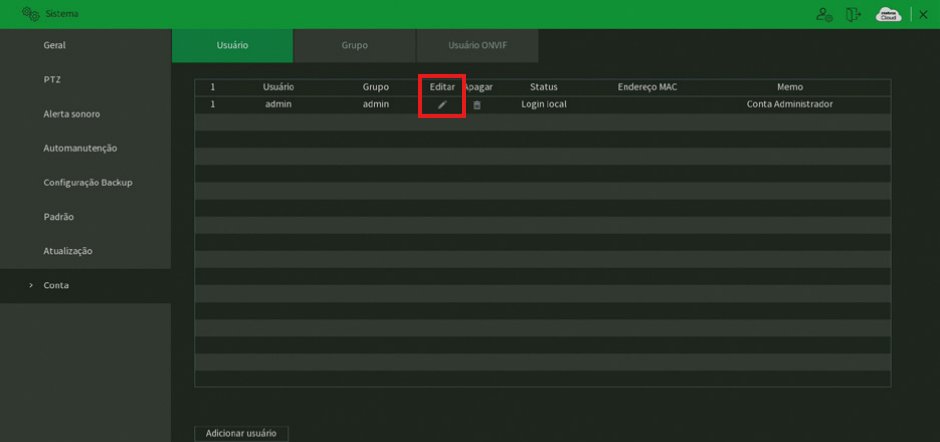This screenshot has width=940, height=442.
Task: Switch to the Grupo tab
Action: coord(354,46)
